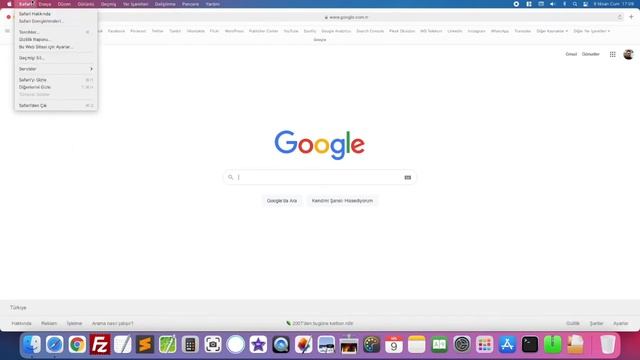The image size is (640, 360).
Task: Open Google Chrome from the Dock
Action: coord(77,344)
